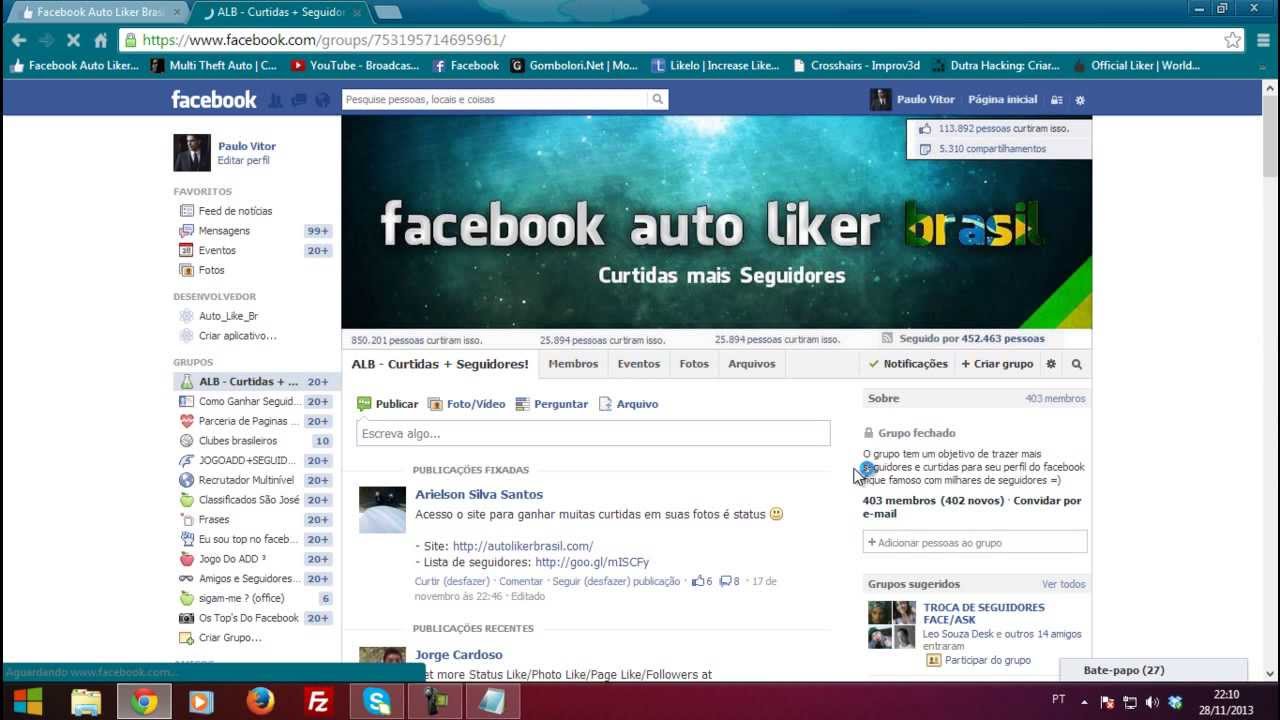Open privacy shortcuts lock icon

[x=1057, y=100]
